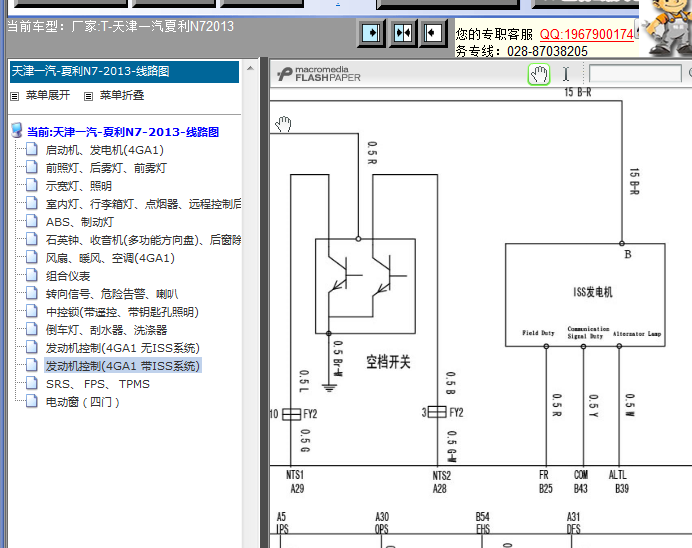Click 菜单展开 to expand the menu
The height and width of the screenshot is (548, 692).
tap(48, 95)
